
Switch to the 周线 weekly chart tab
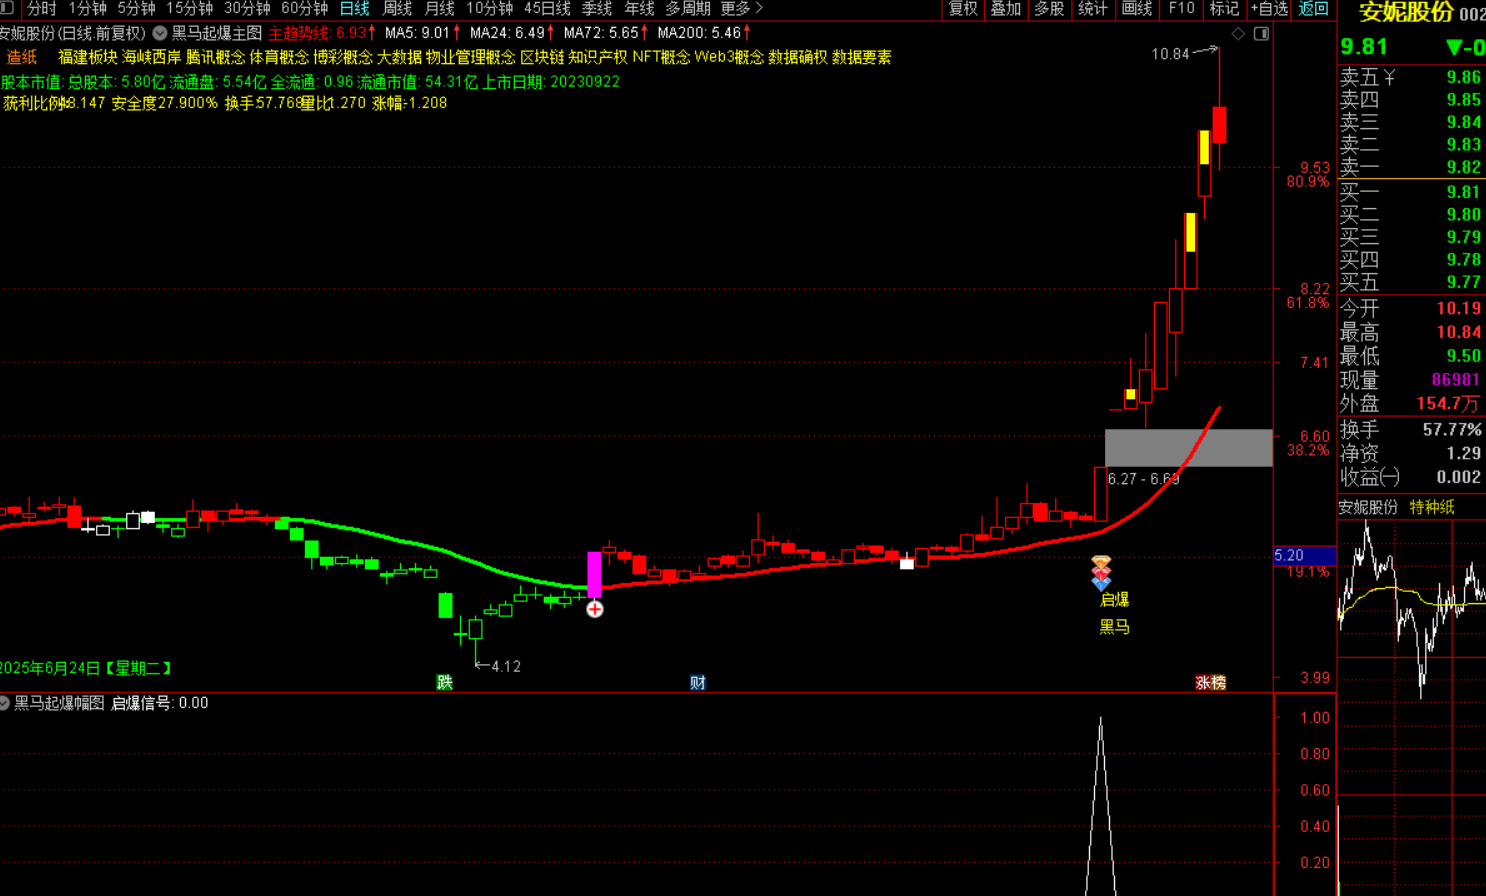(397, 8)
